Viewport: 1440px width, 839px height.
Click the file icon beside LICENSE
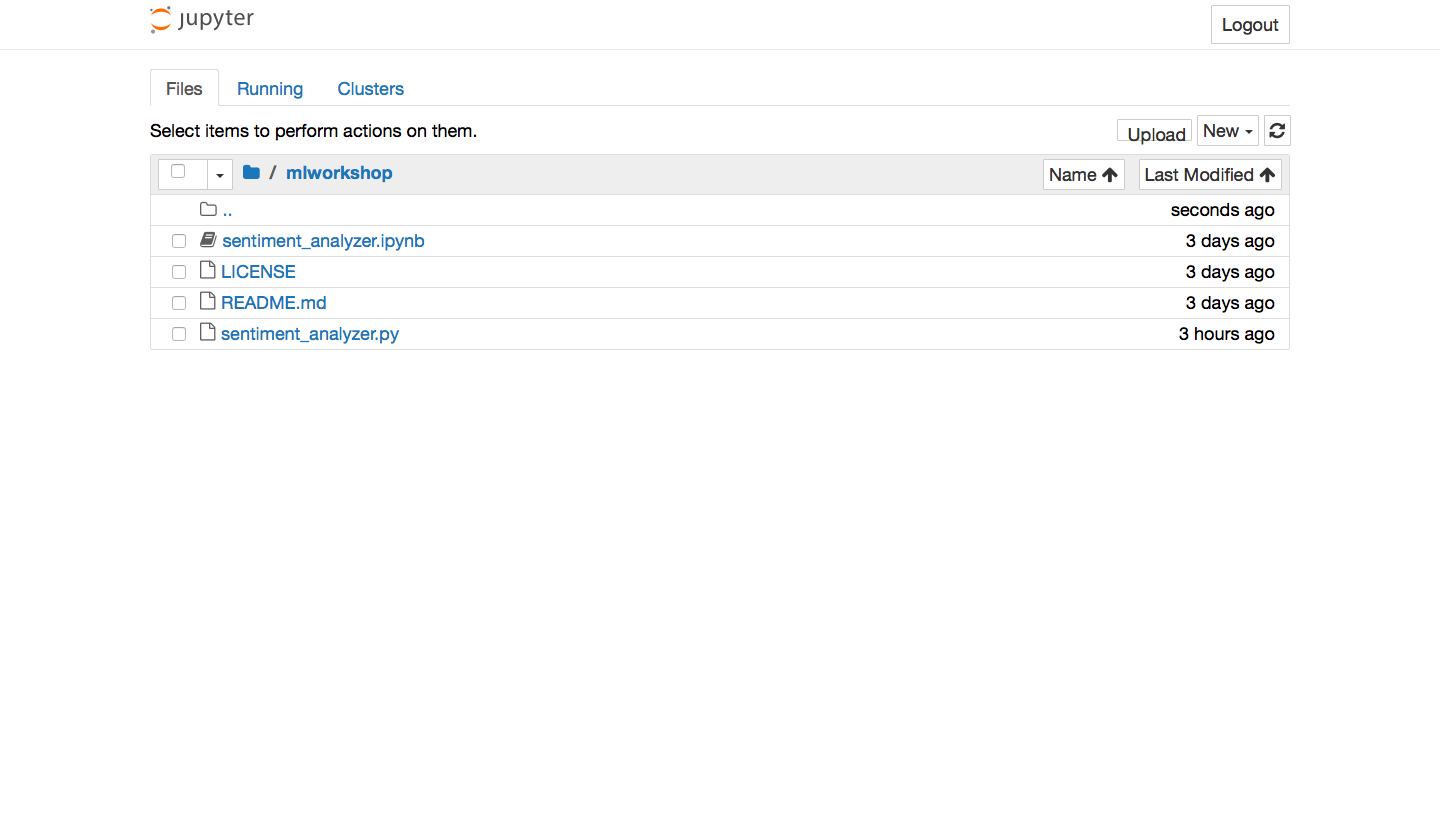208,271
